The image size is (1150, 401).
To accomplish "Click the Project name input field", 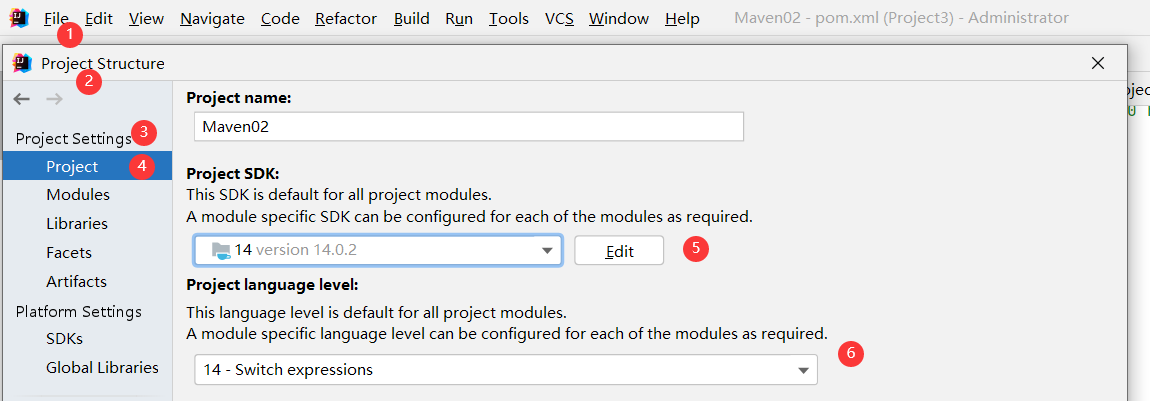I will pos(469,127).
